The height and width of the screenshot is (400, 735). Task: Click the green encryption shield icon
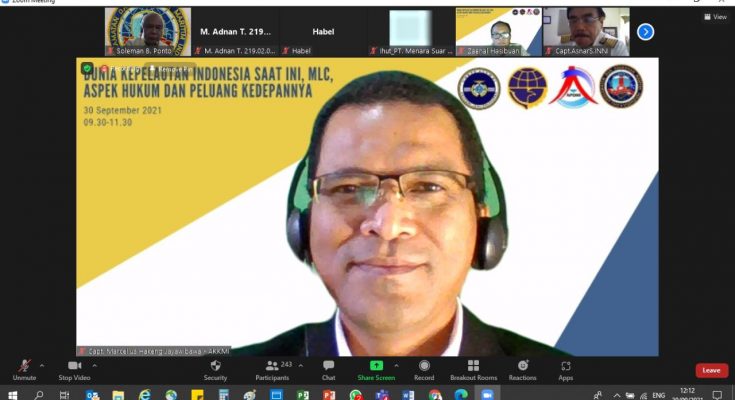(87, 68)
